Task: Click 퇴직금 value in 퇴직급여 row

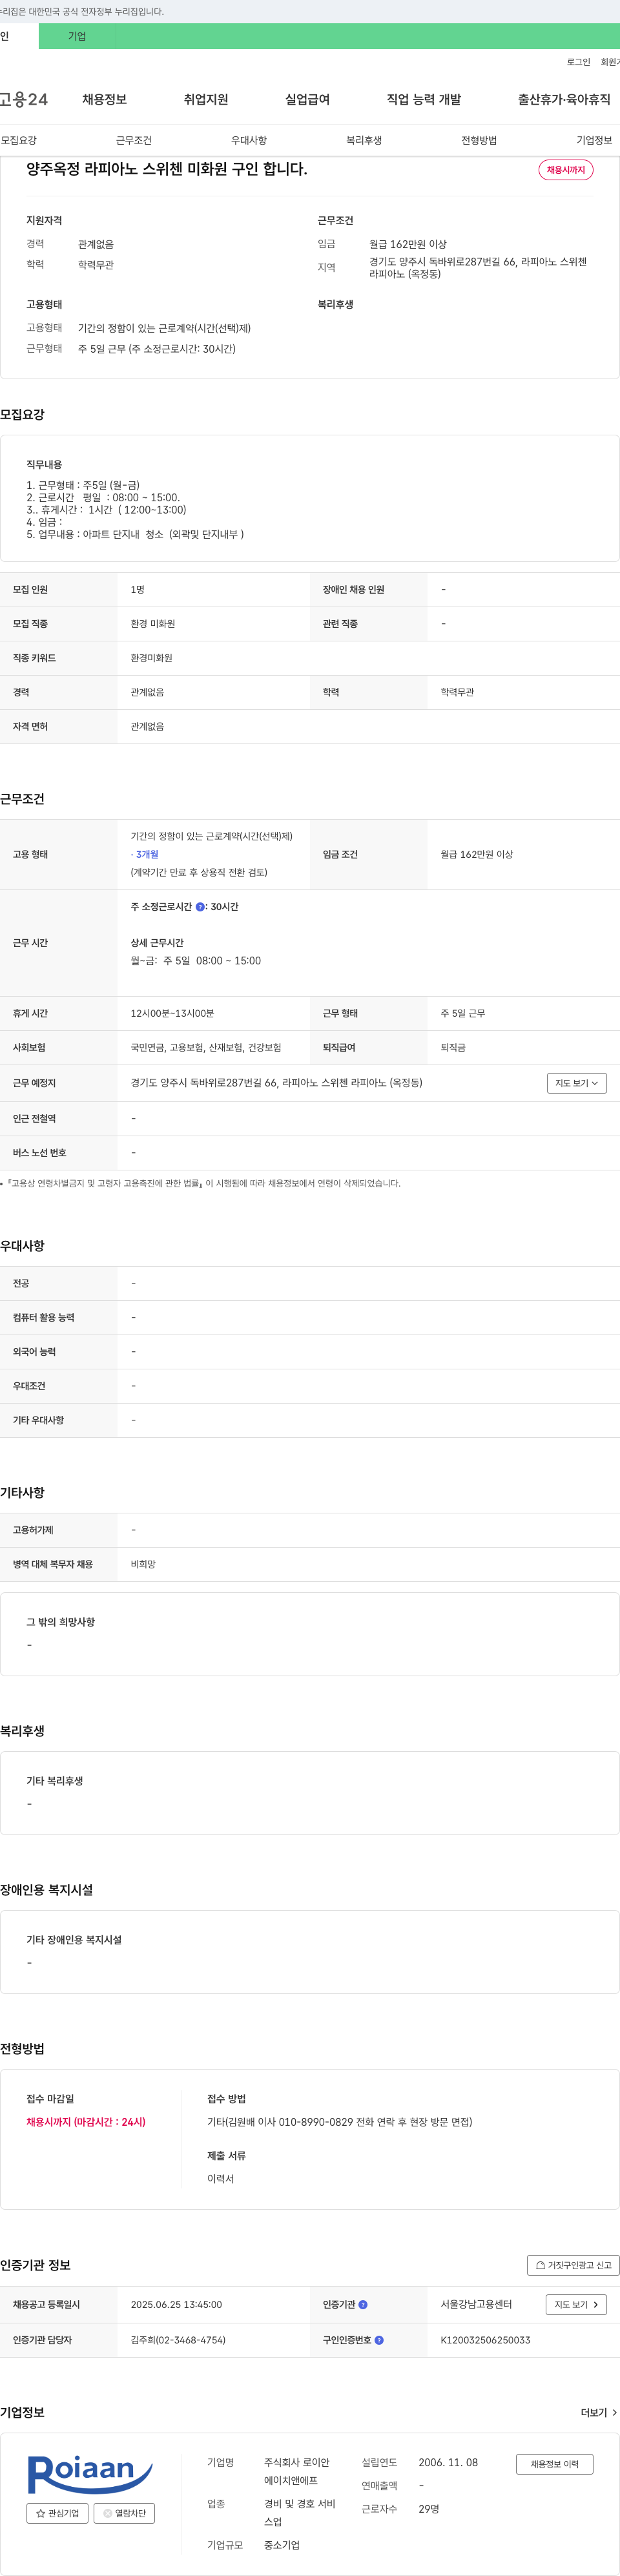Action: (x=453, y=1047)
